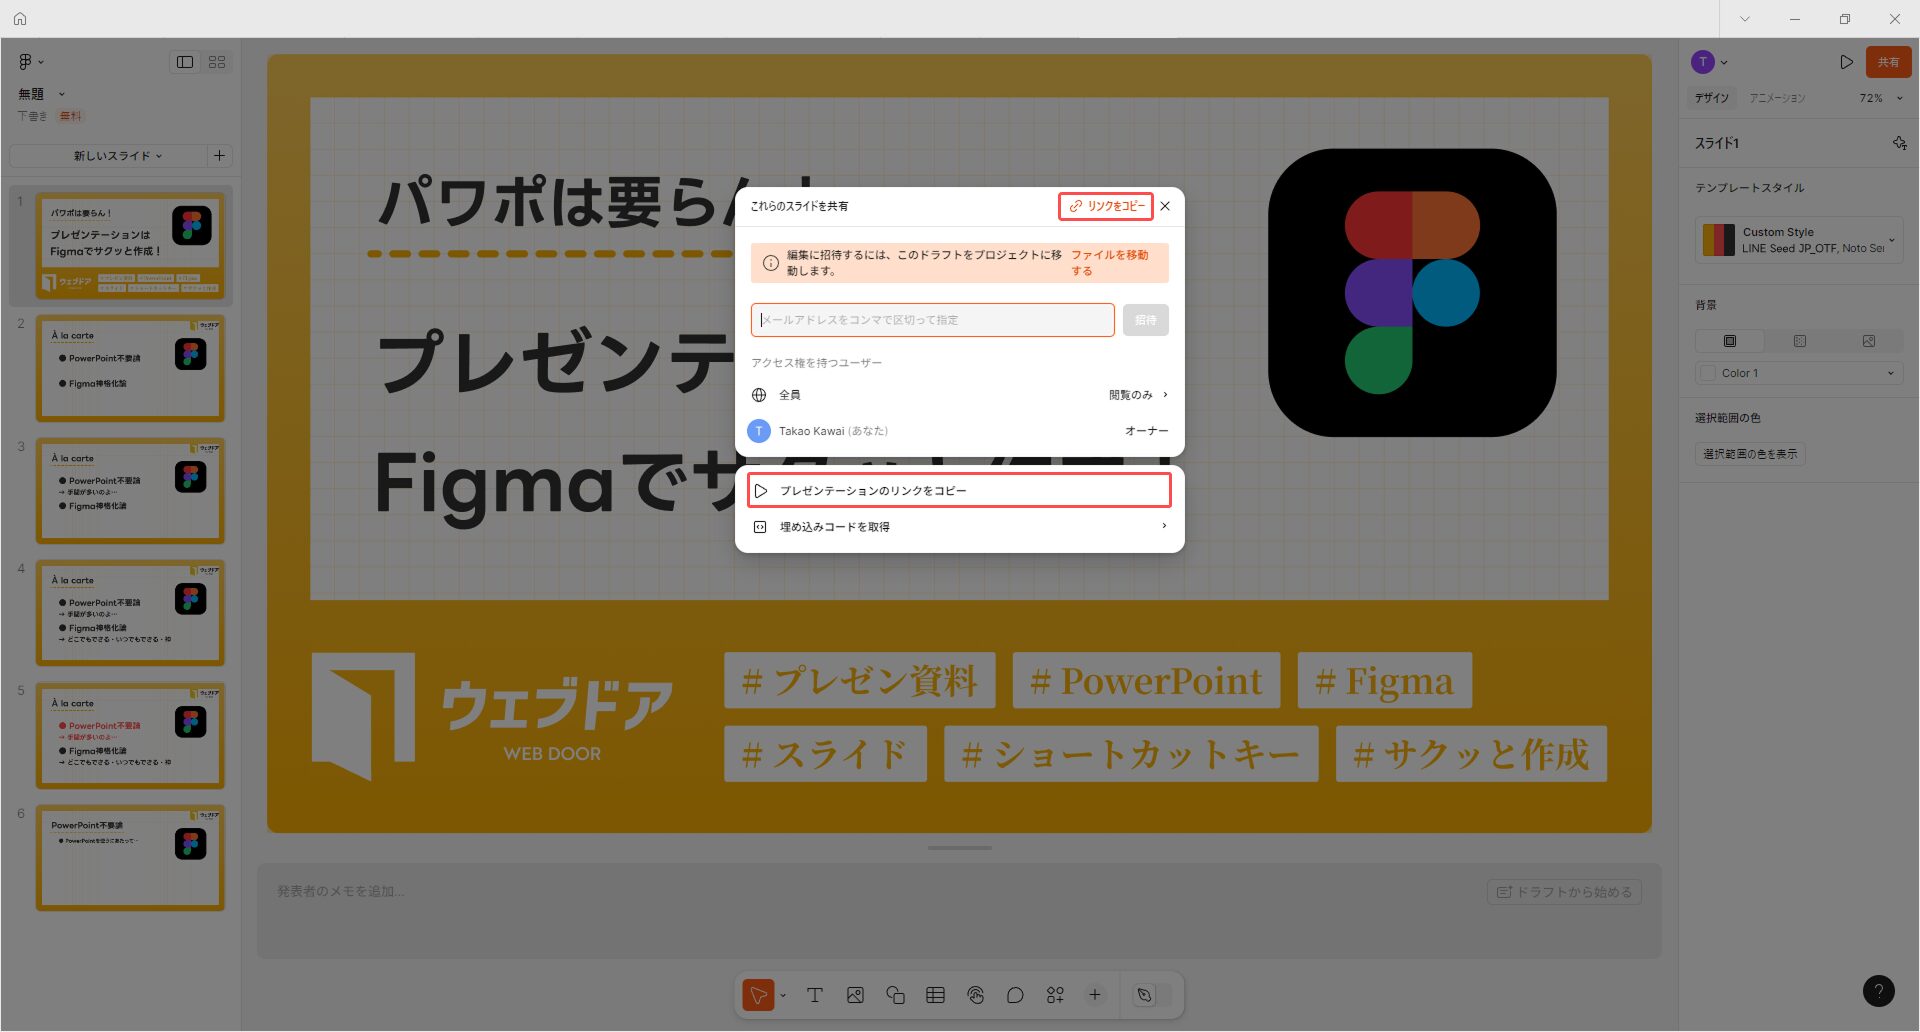Enable solid color background fill

pyautogui.click(x=1729, y=340)
